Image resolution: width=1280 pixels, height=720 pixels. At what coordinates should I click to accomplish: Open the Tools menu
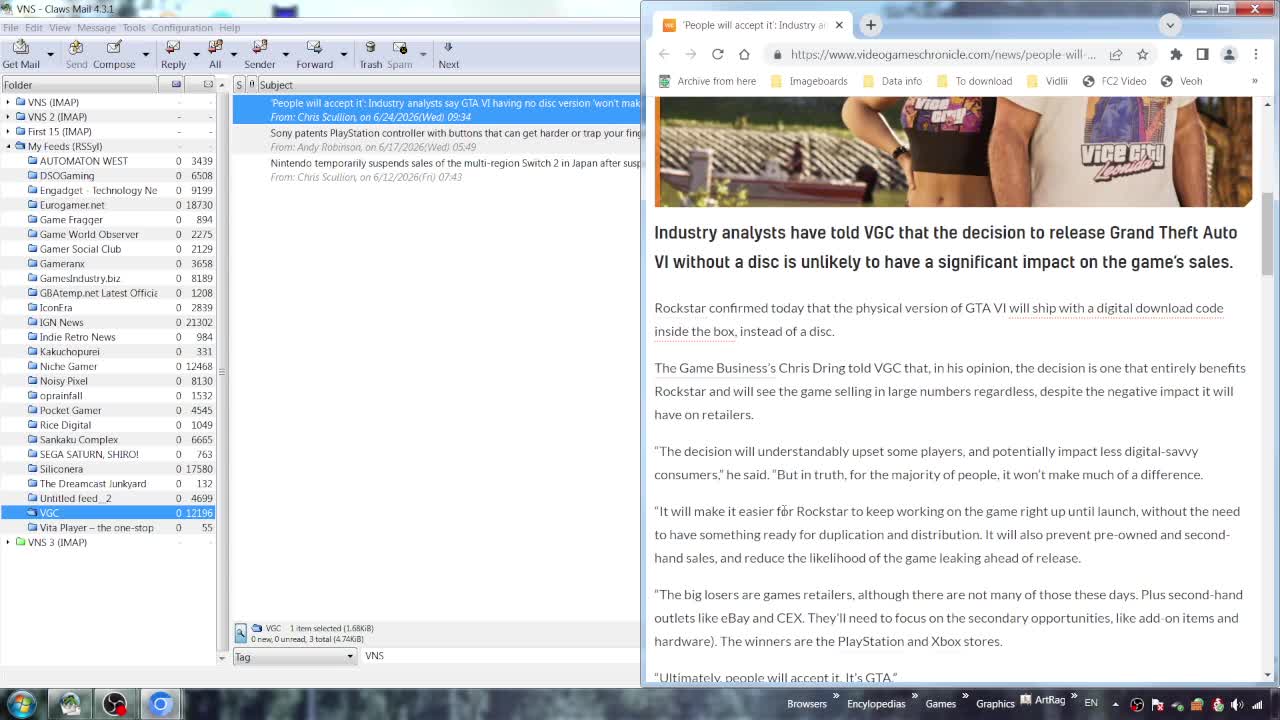coord(134,28)
